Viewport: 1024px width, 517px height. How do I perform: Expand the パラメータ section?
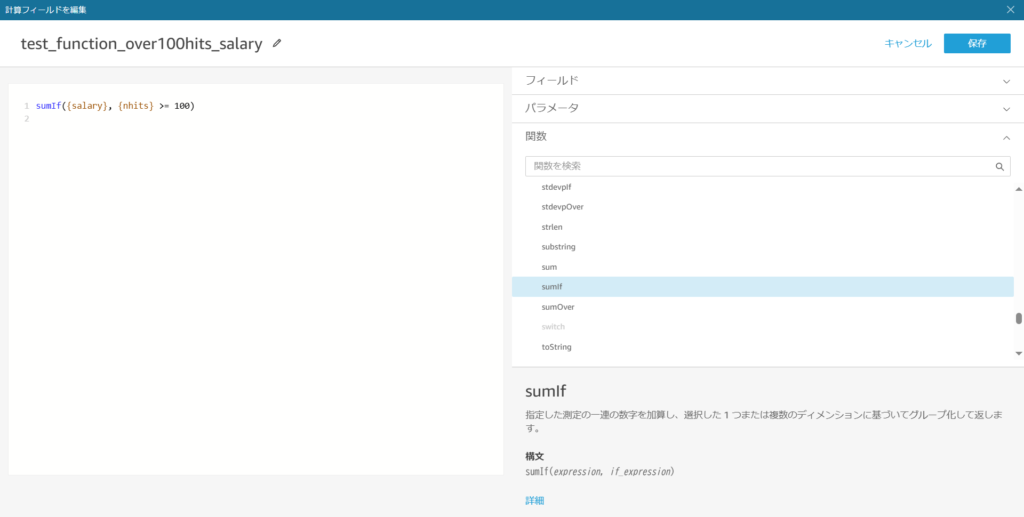tap(767, 108)
